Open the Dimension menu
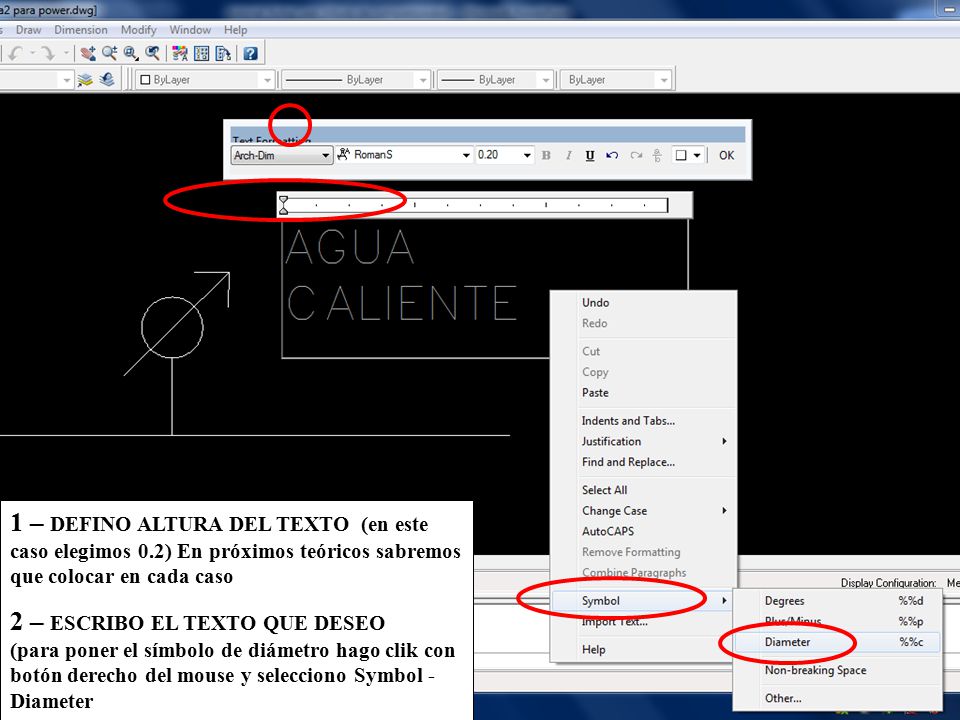Image resolution: width=960 pixels, height=720 pixels. pos(81,30)
